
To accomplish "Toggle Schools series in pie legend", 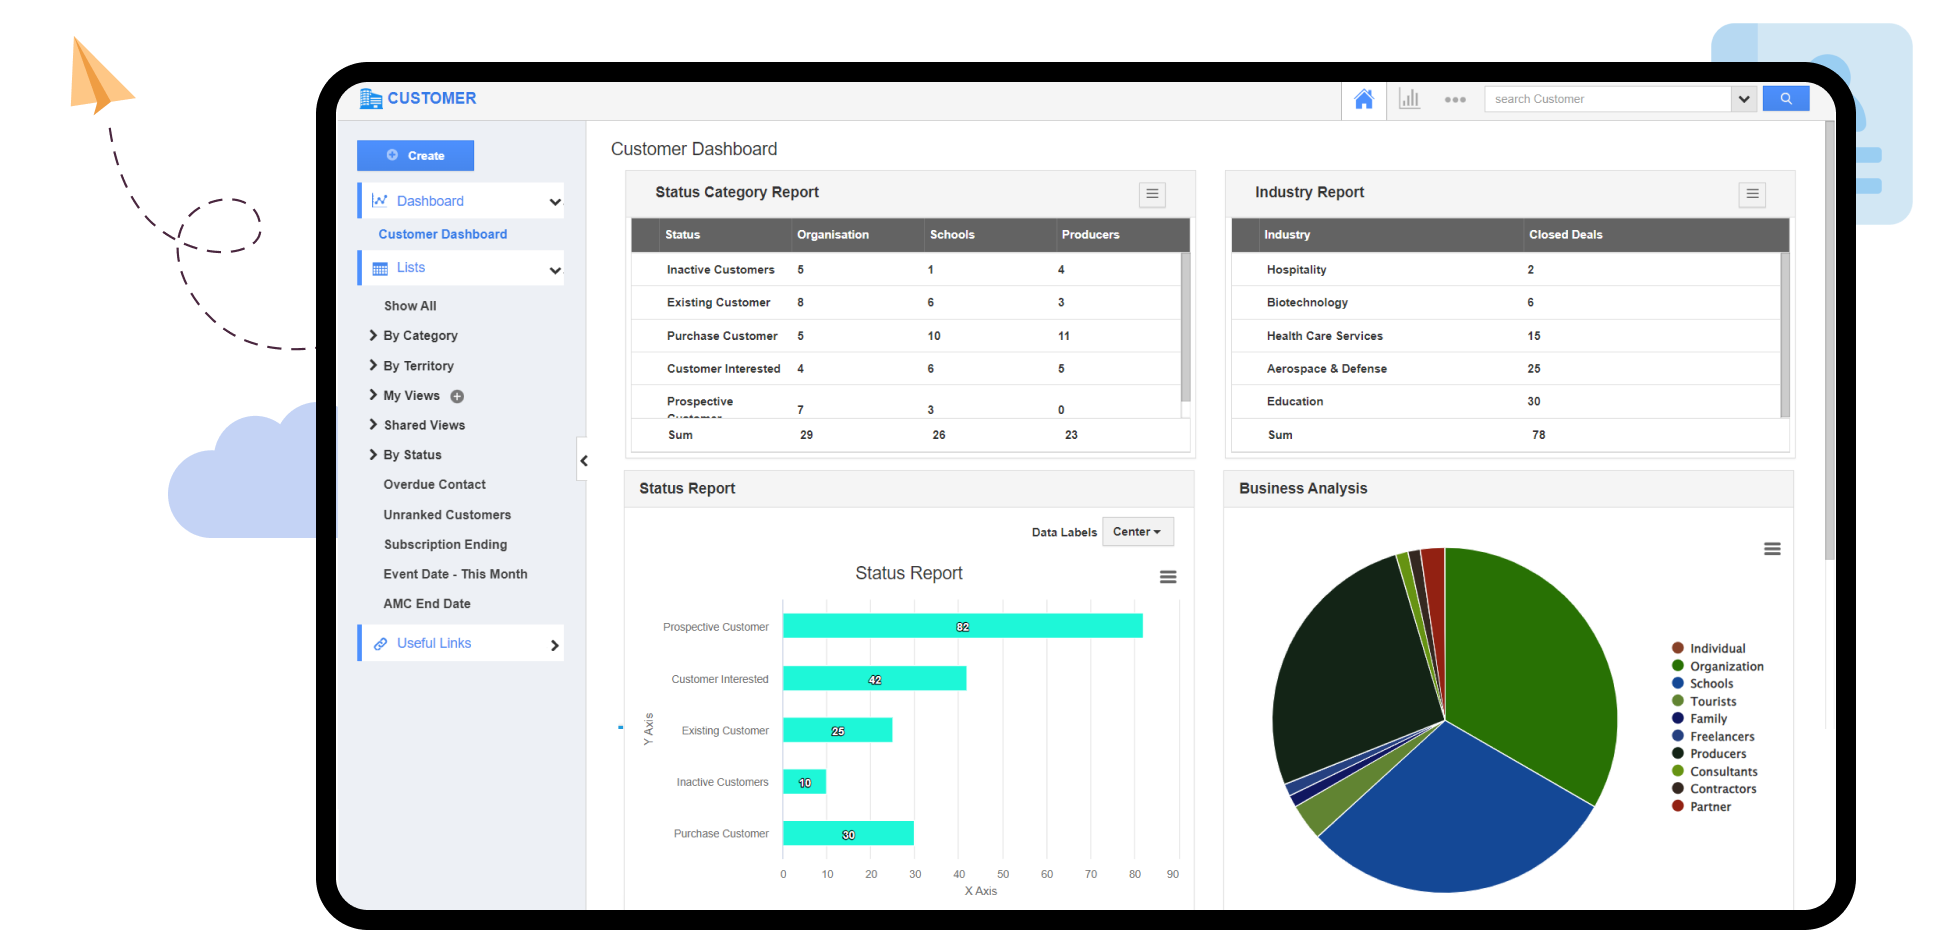I will 1711,684.
